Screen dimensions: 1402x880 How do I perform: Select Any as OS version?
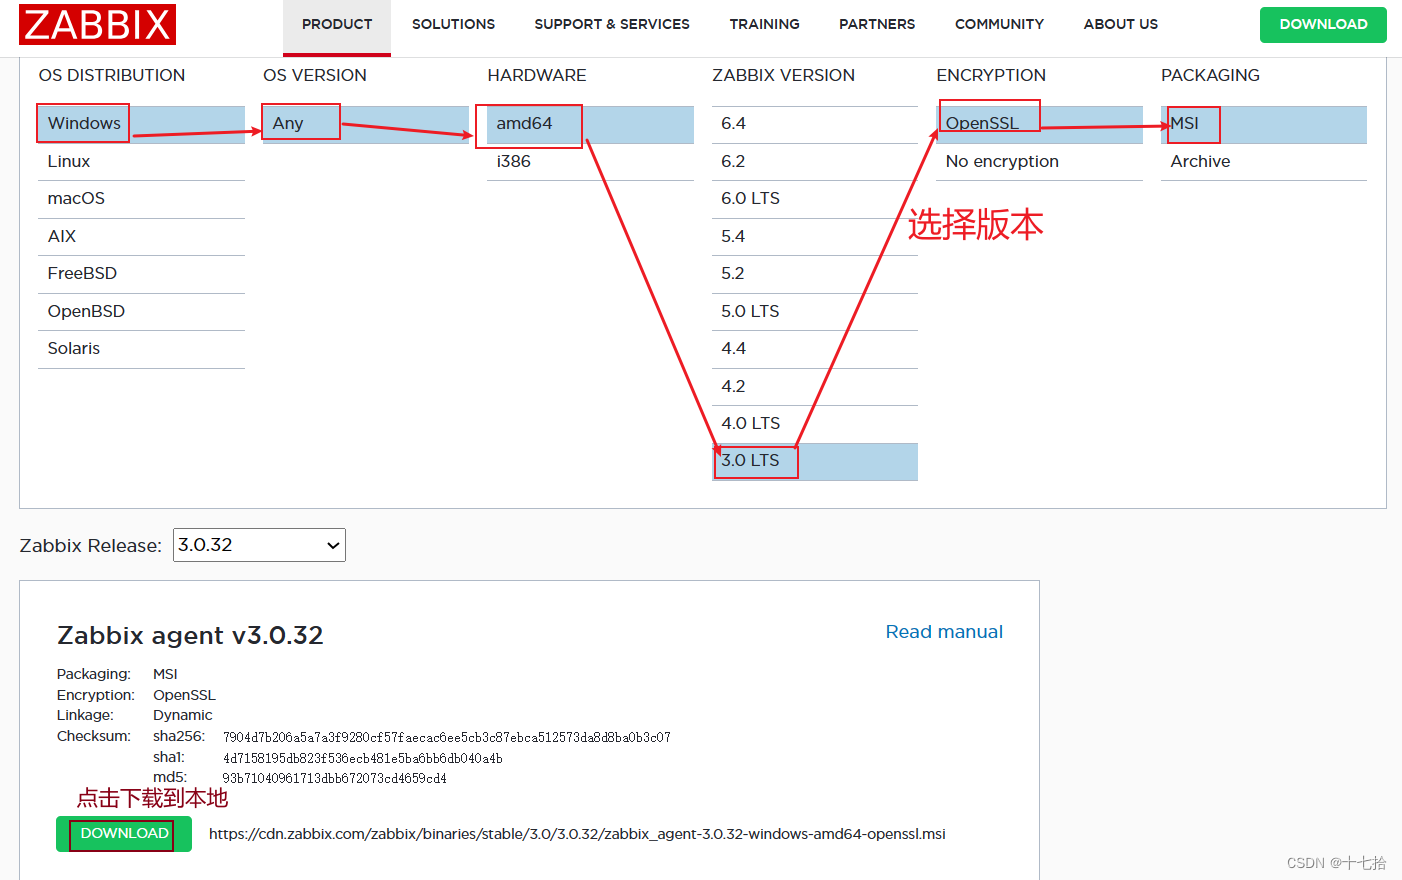[366, 124]
